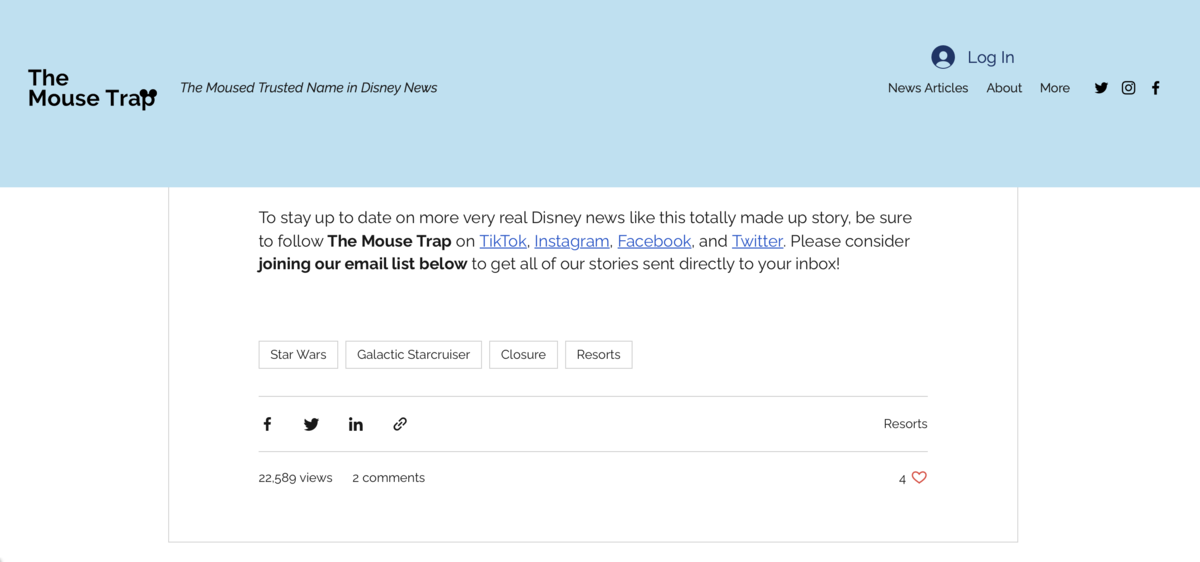Share article via LinkedIn icon

coord(355,424)
